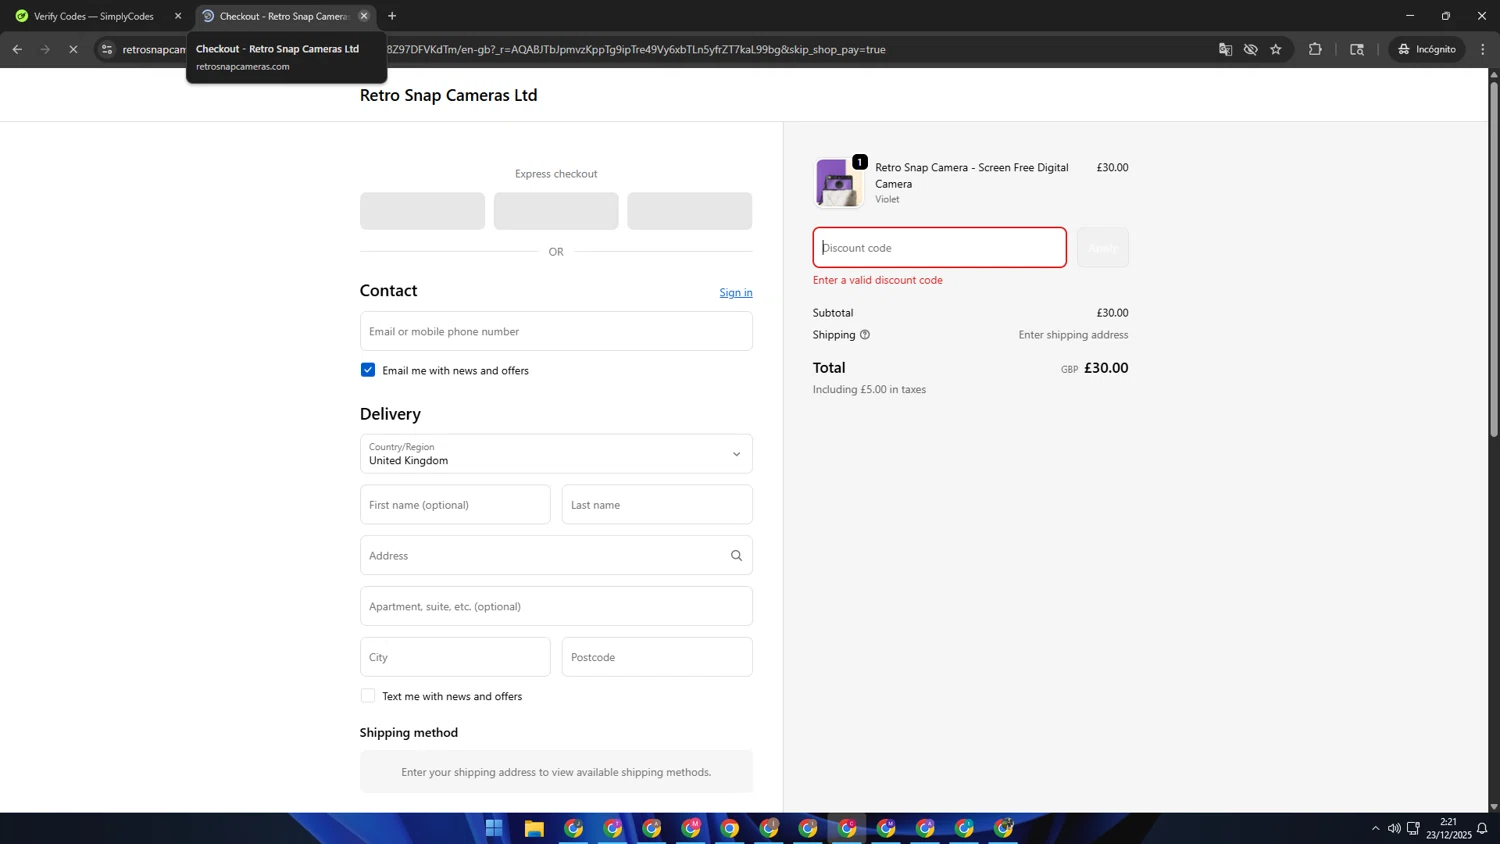The height and width of the screenshot is (844, 1500).
Task: Open the Chrome three-dot menu
Action: 1483,49
